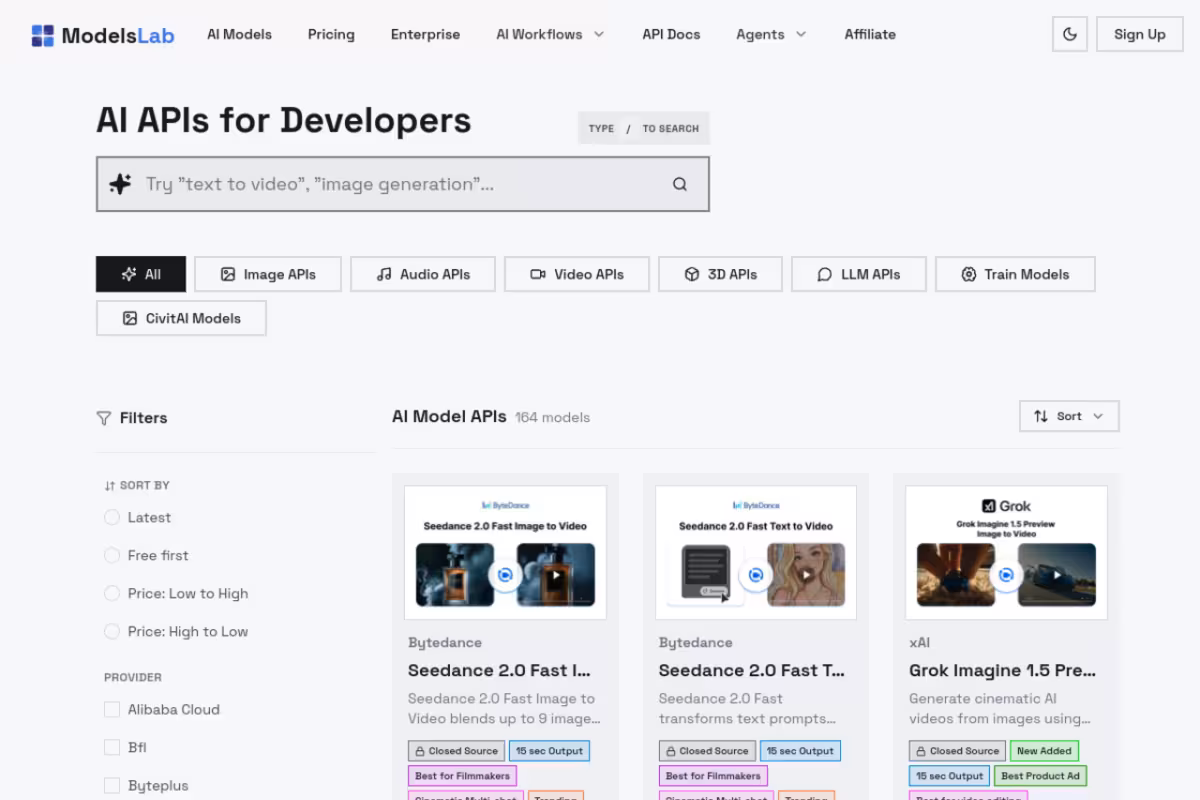Open the Enterprise nav link

425,34
